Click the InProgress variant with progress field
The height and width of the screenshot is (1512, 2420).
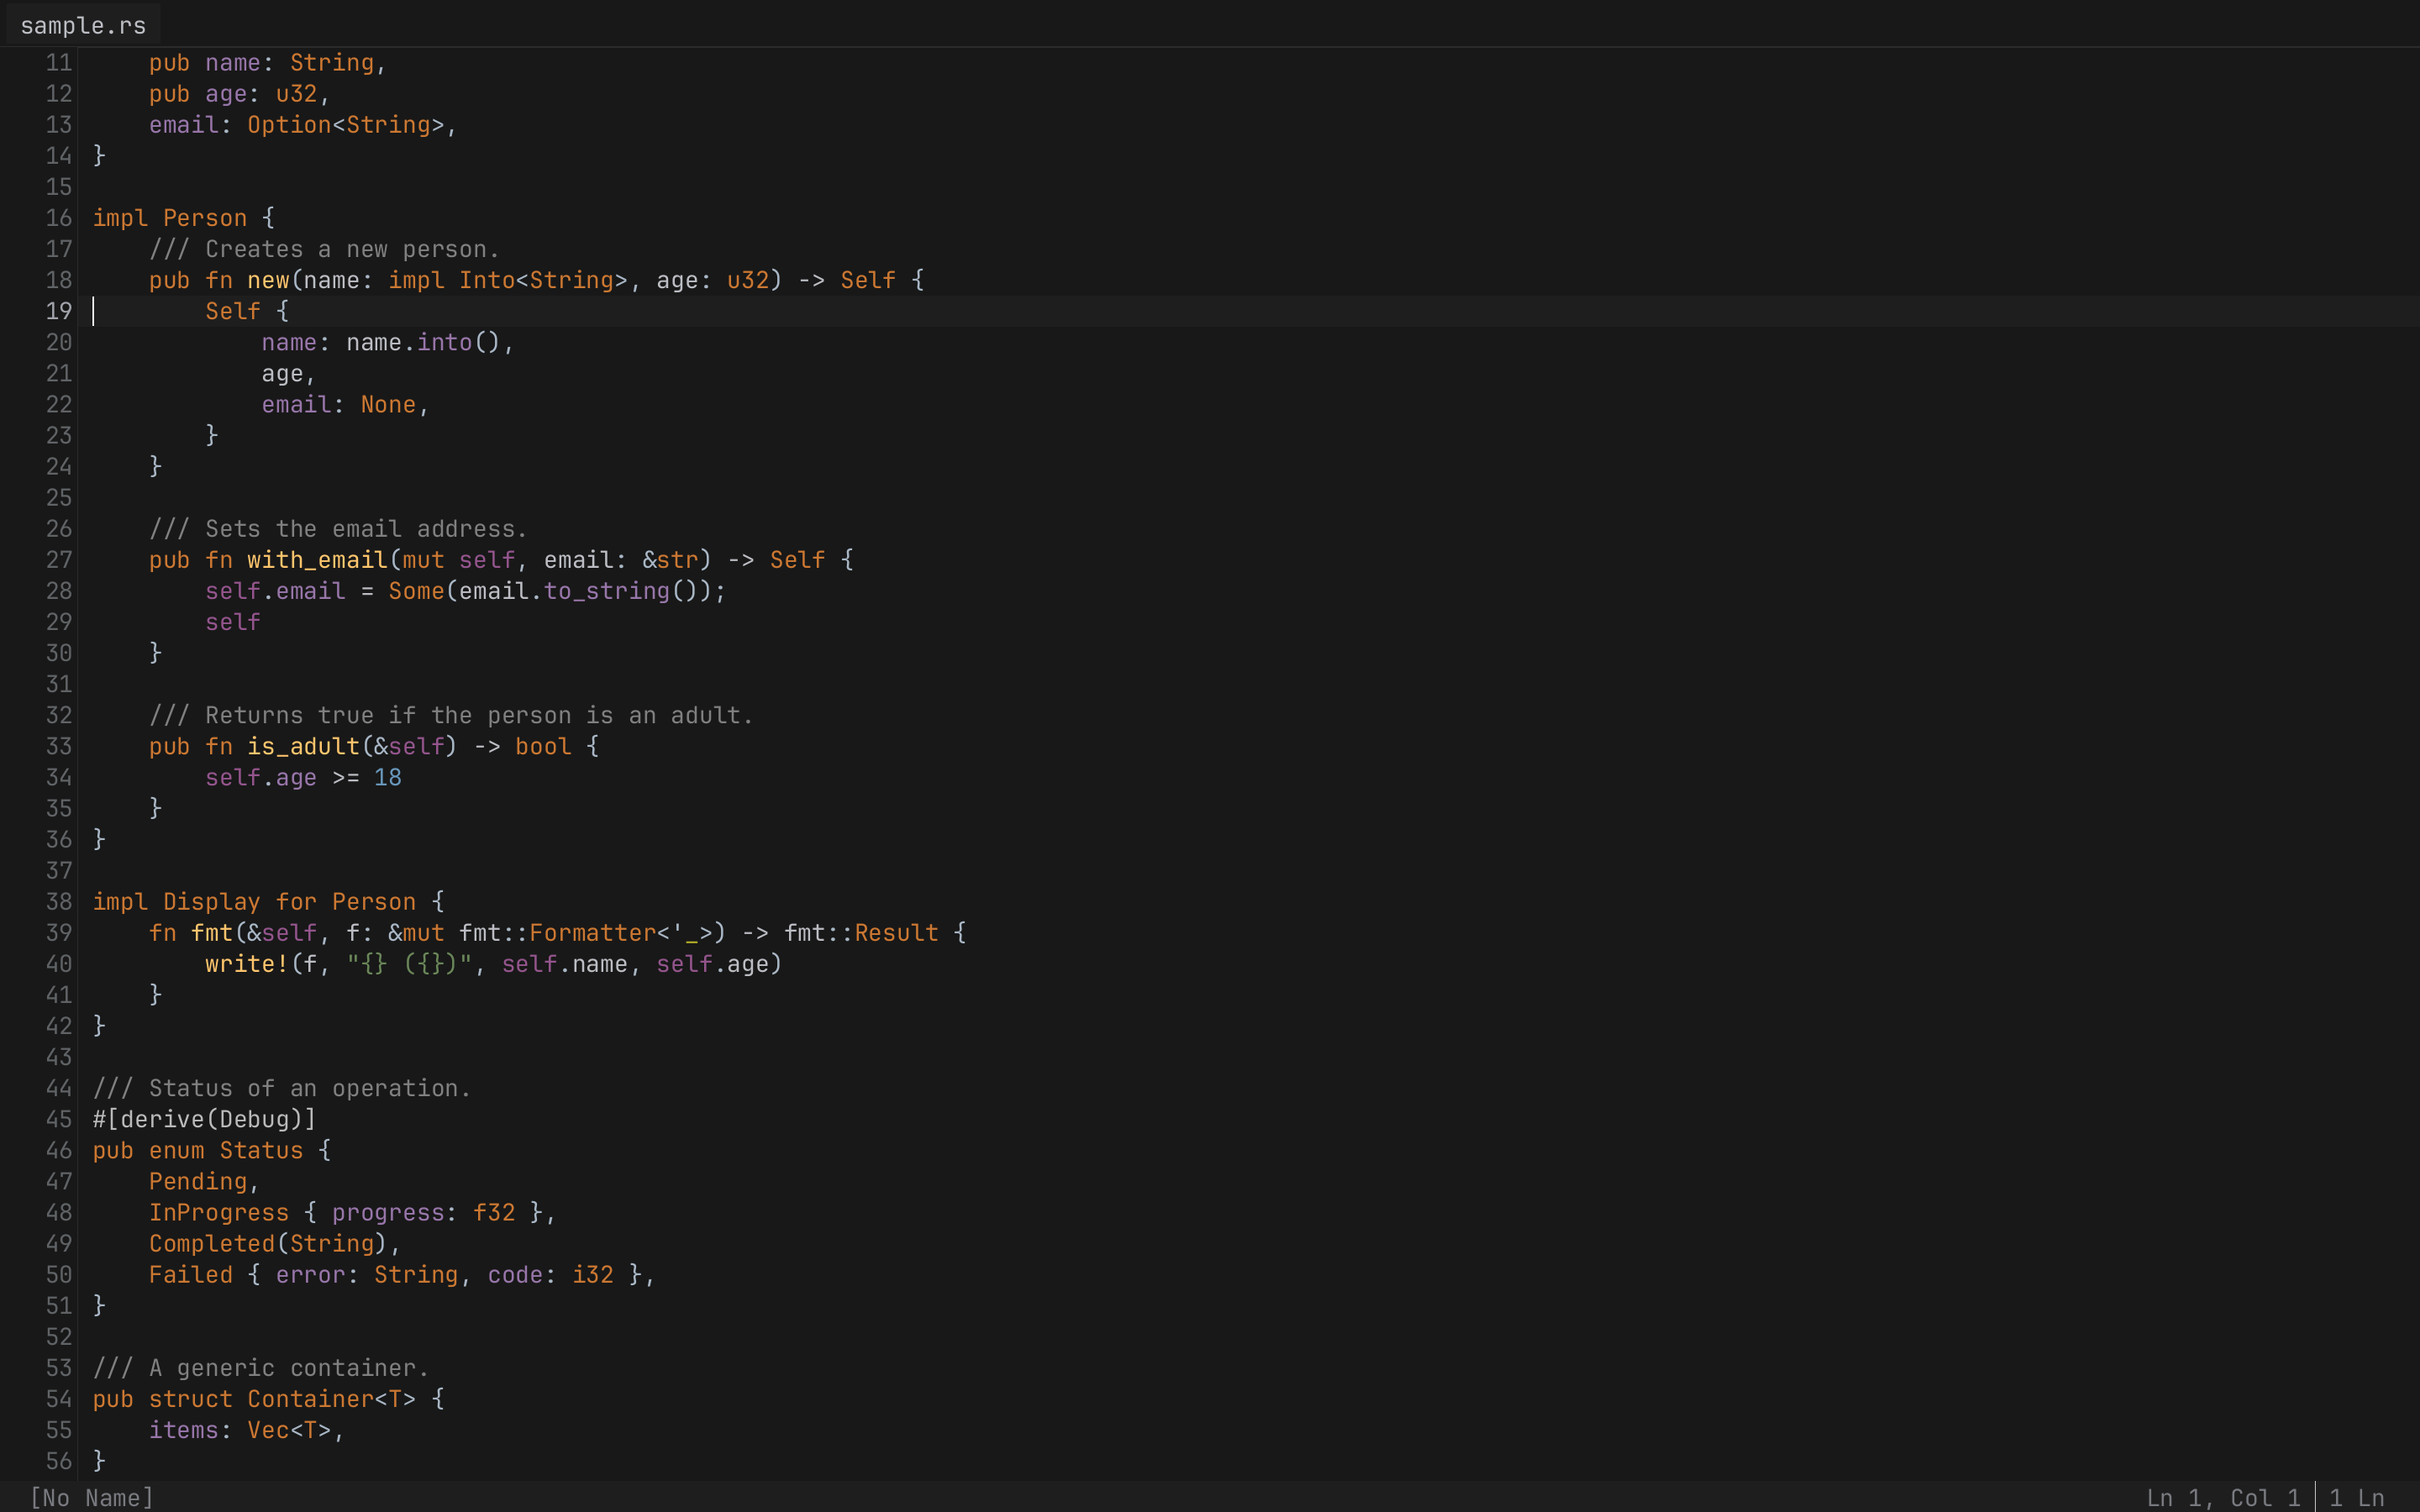tap(218, 1212)
